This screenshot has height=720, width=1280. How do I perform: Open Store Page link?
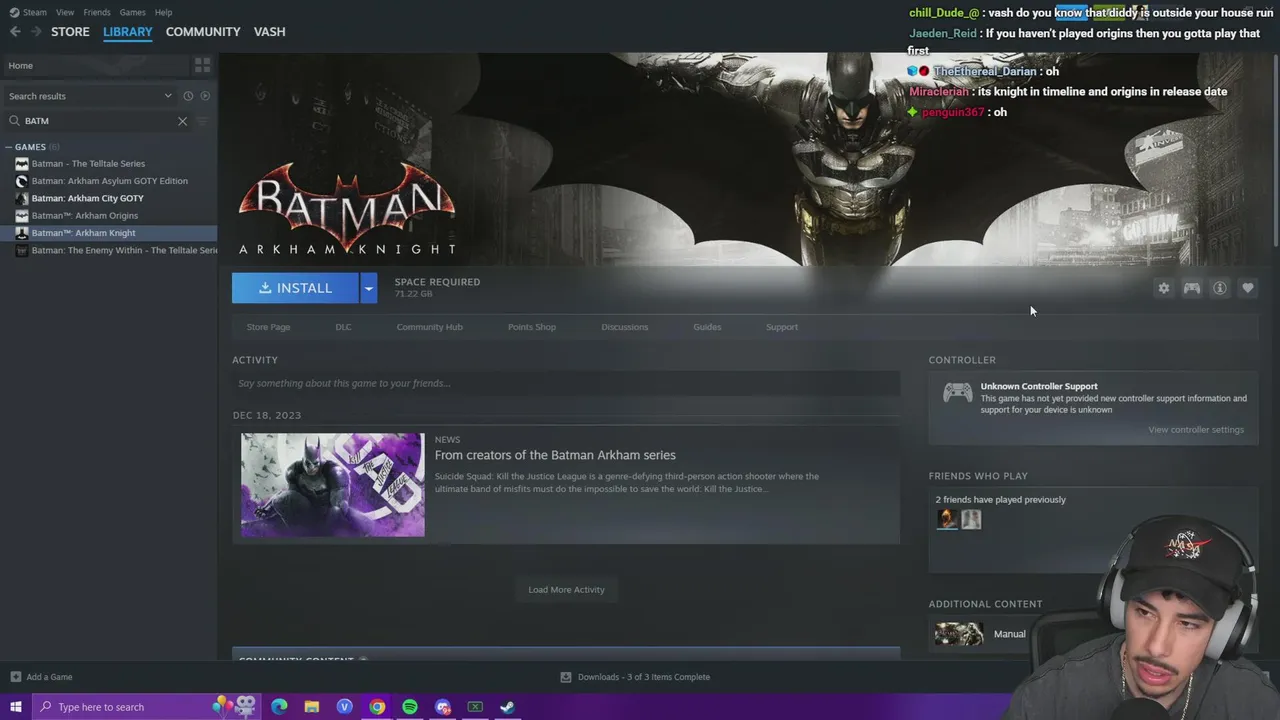tap(268, 327)
